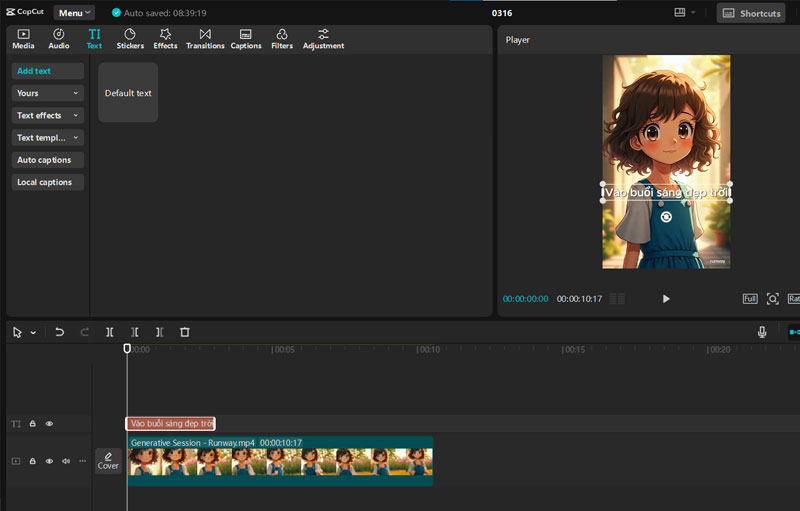Switch to the Audio tab
The width and height of the screenshot is (800, 511).
pos(59,39)
